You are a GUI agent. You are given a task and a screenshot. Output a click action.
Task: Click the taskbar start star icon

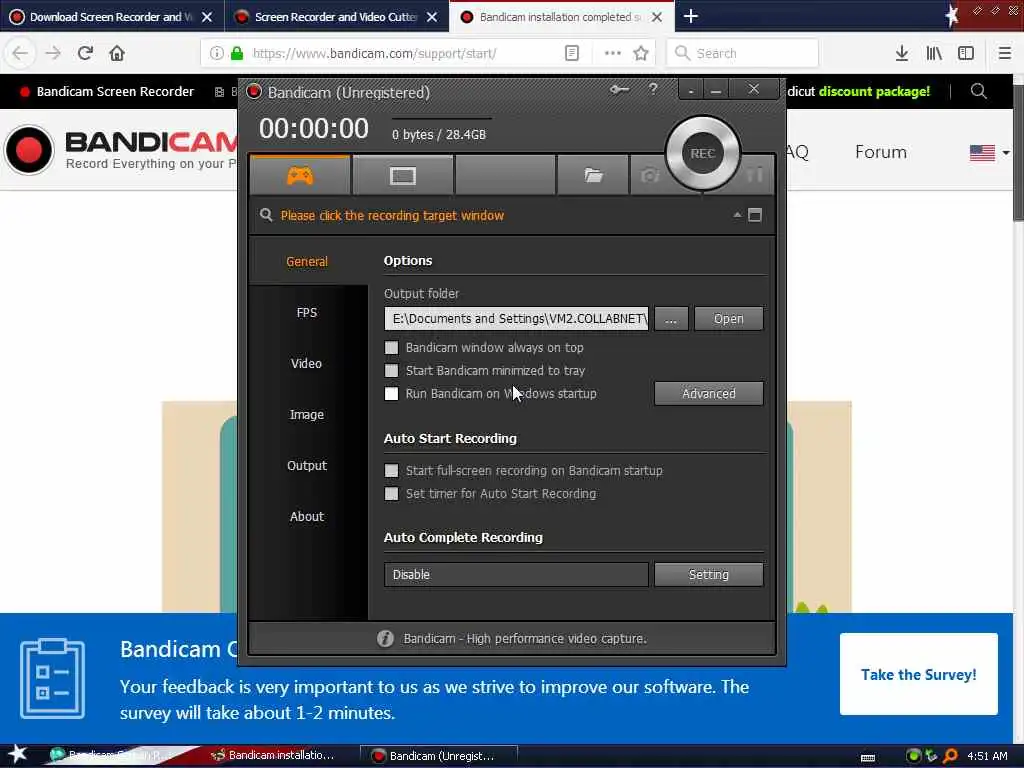[18, 754]
